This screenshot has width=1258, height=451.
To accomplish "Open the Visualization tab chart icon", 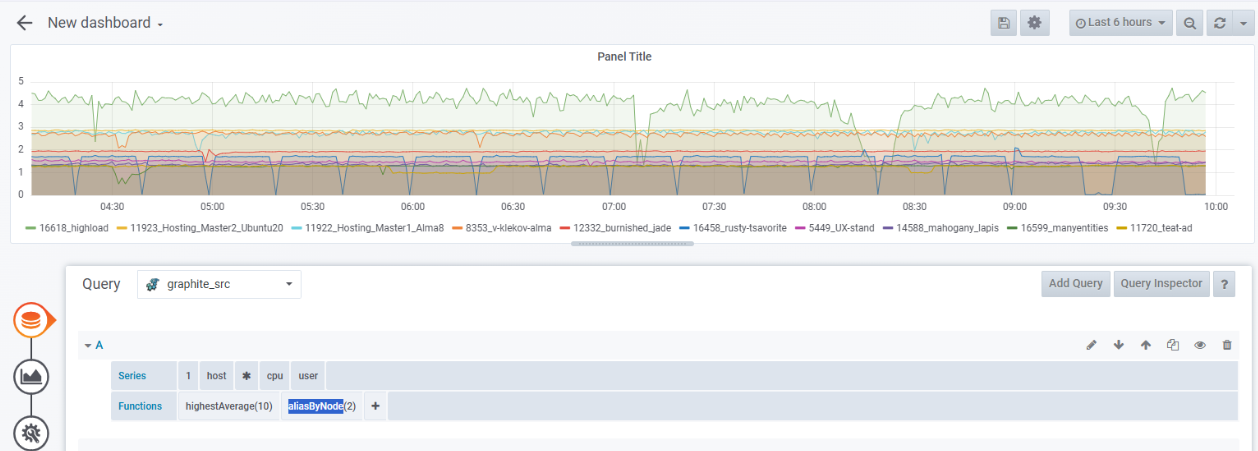I will point(32,376).
